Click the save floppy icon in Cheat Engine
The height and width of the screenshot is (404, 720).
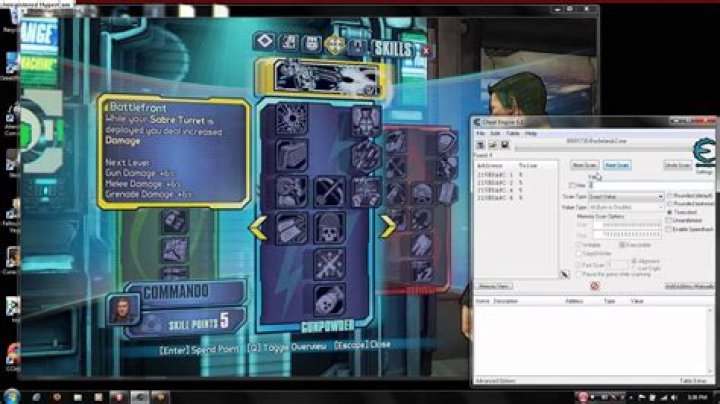pyautogui.click(x=505, y=145)
